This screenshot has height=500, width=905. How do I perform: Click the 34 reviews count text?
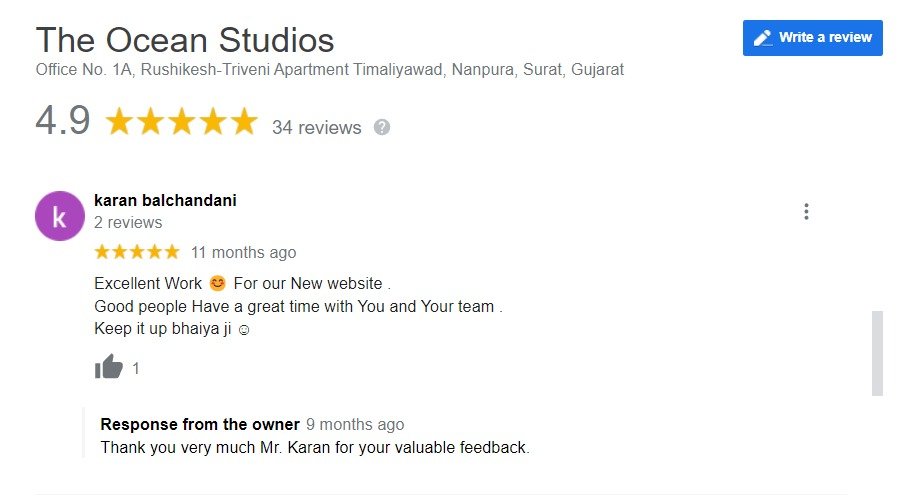[x=316, y=127]
